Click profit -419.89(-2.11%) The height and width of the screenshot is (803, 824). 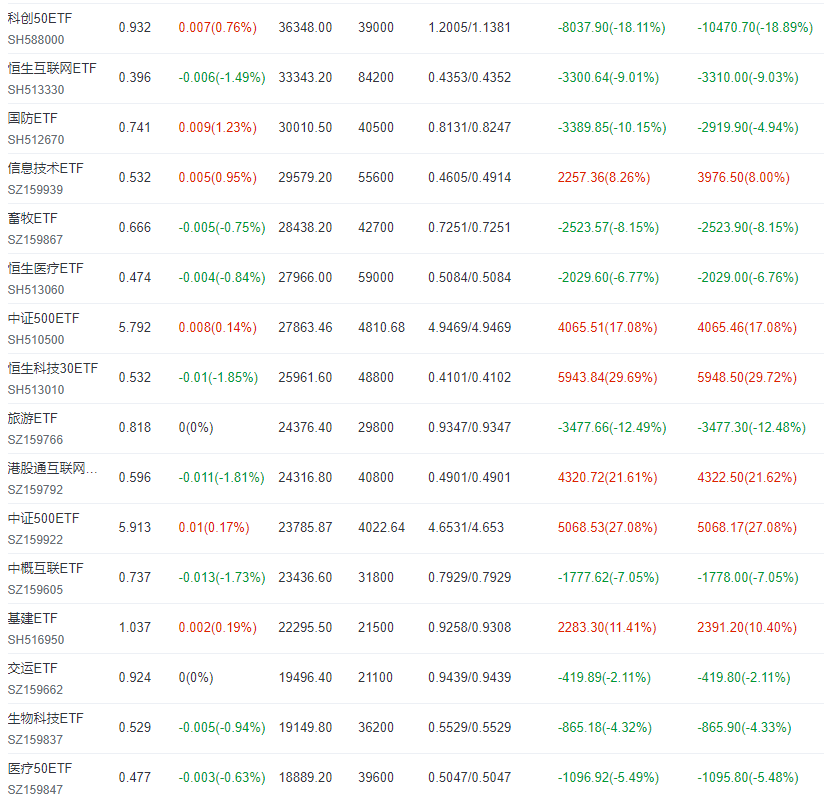(x=604, y=677)
